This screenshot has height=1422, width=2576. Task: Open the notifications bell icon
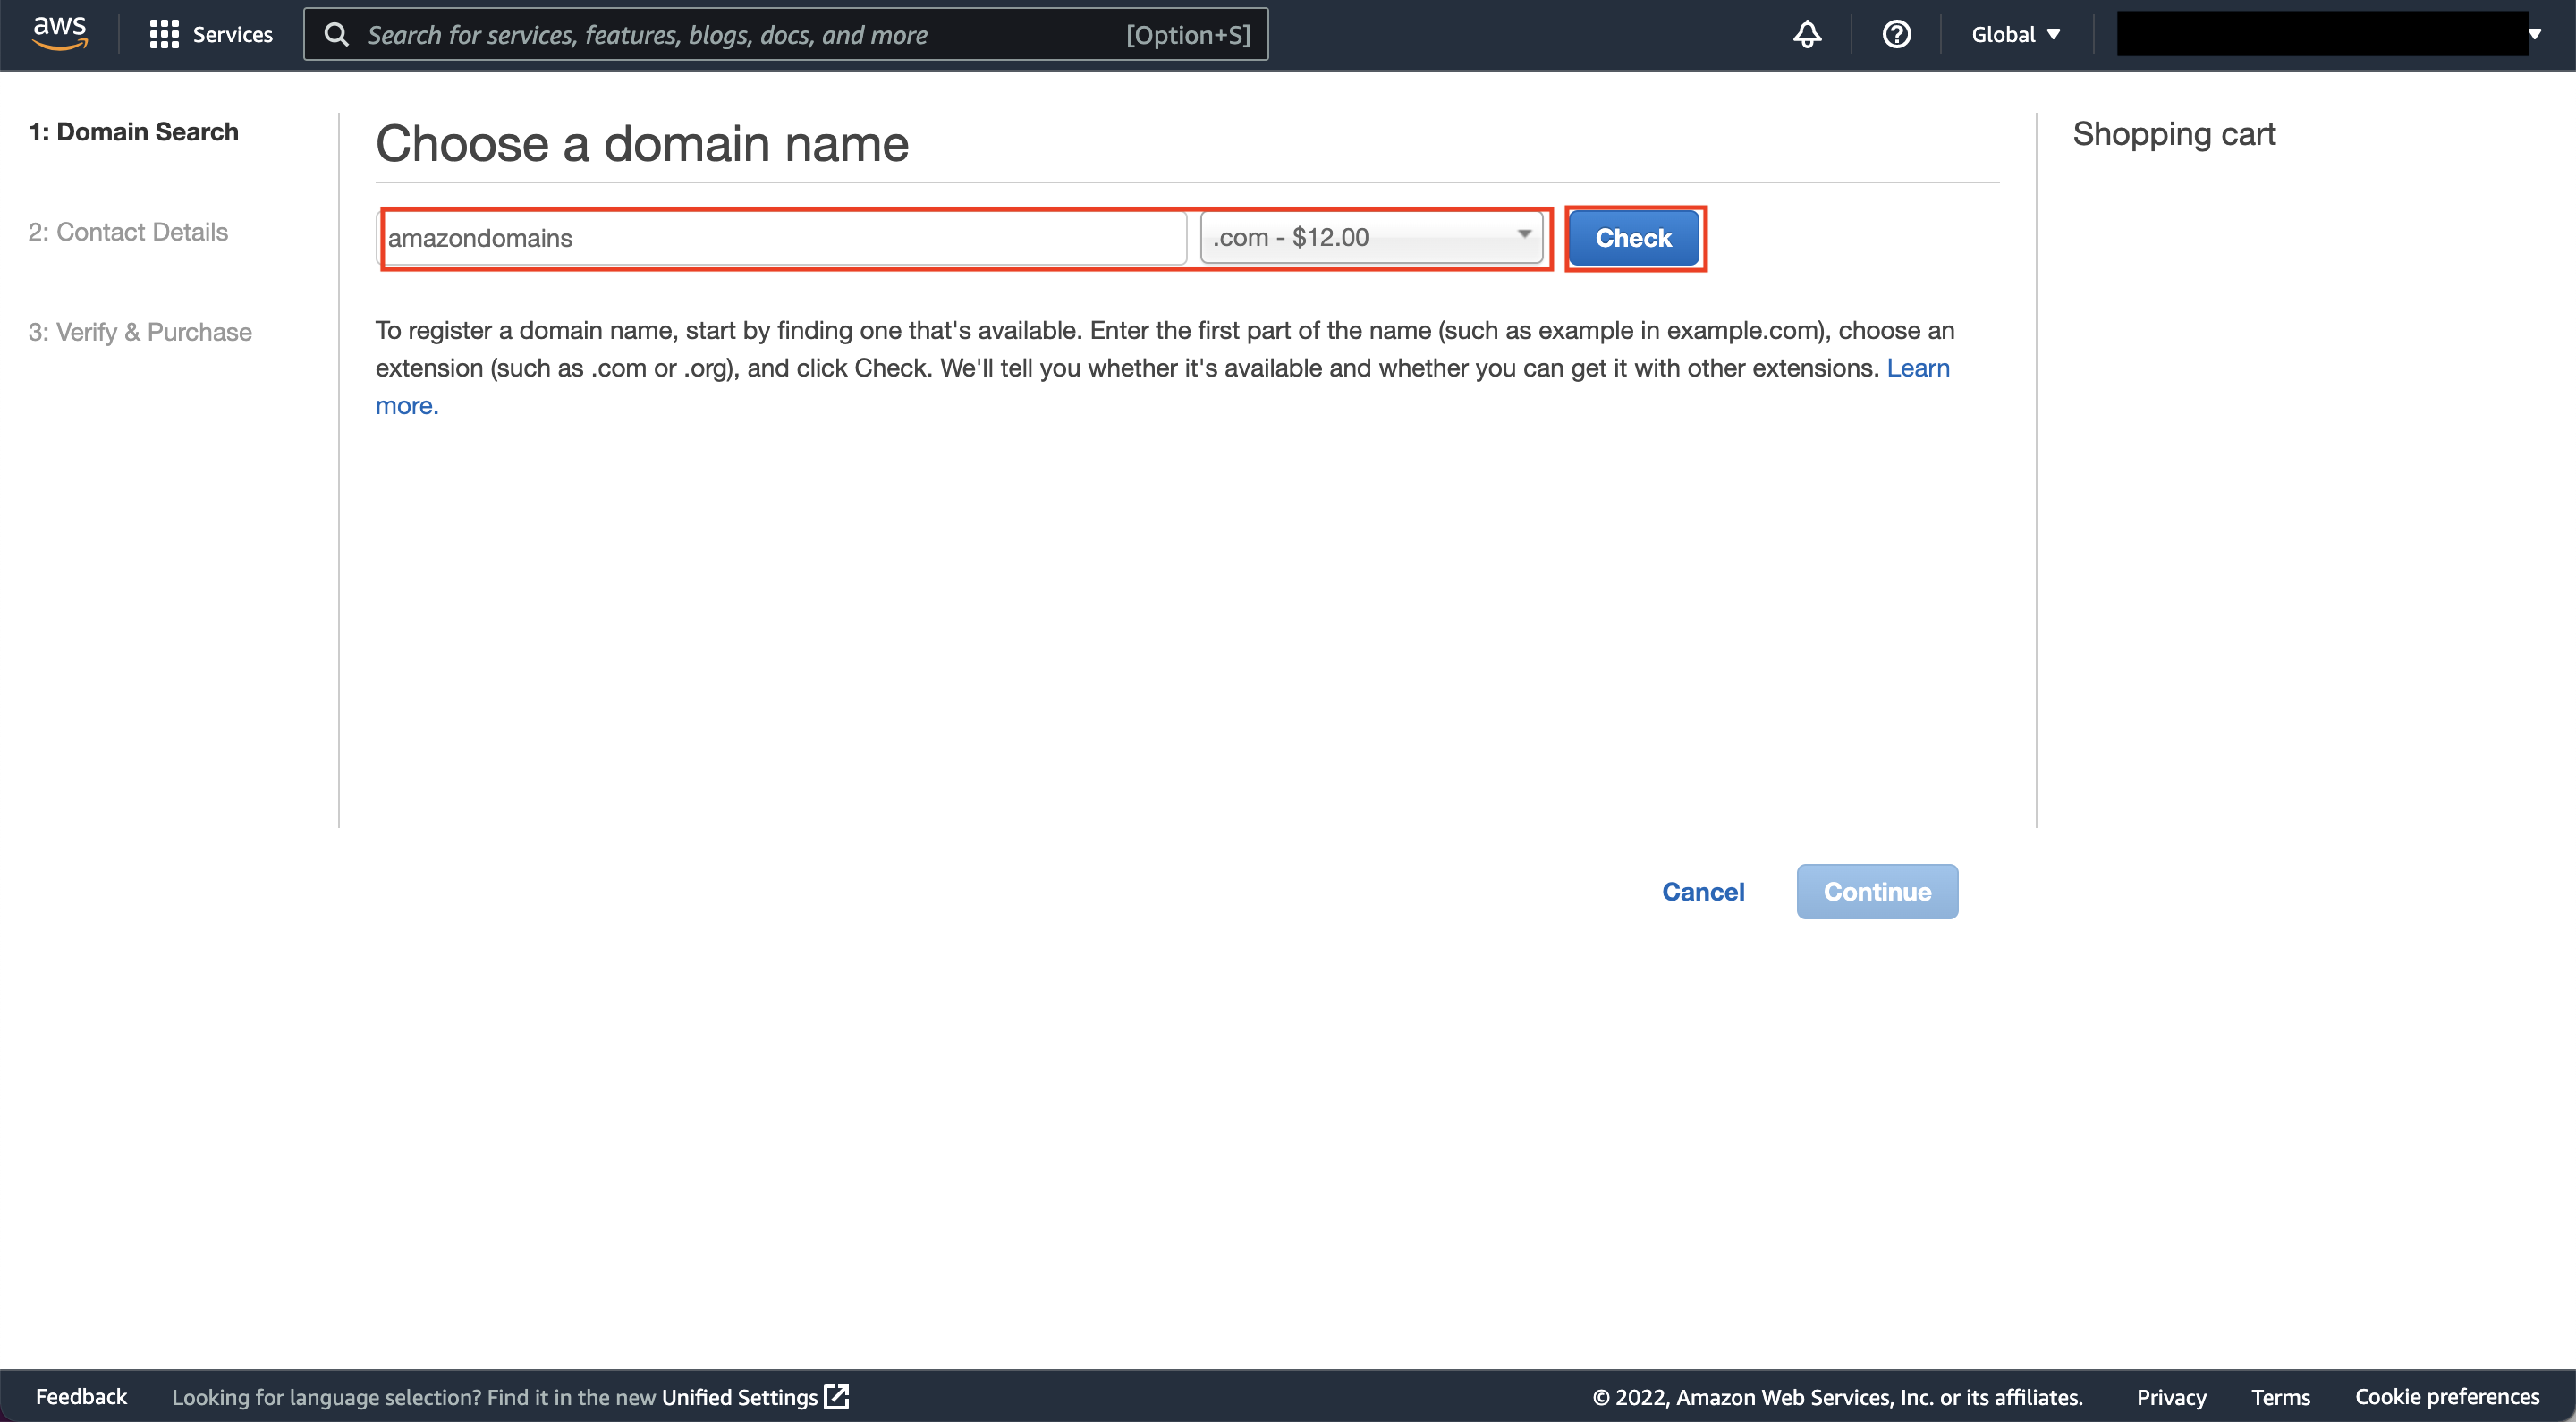tap(1807, 35)
